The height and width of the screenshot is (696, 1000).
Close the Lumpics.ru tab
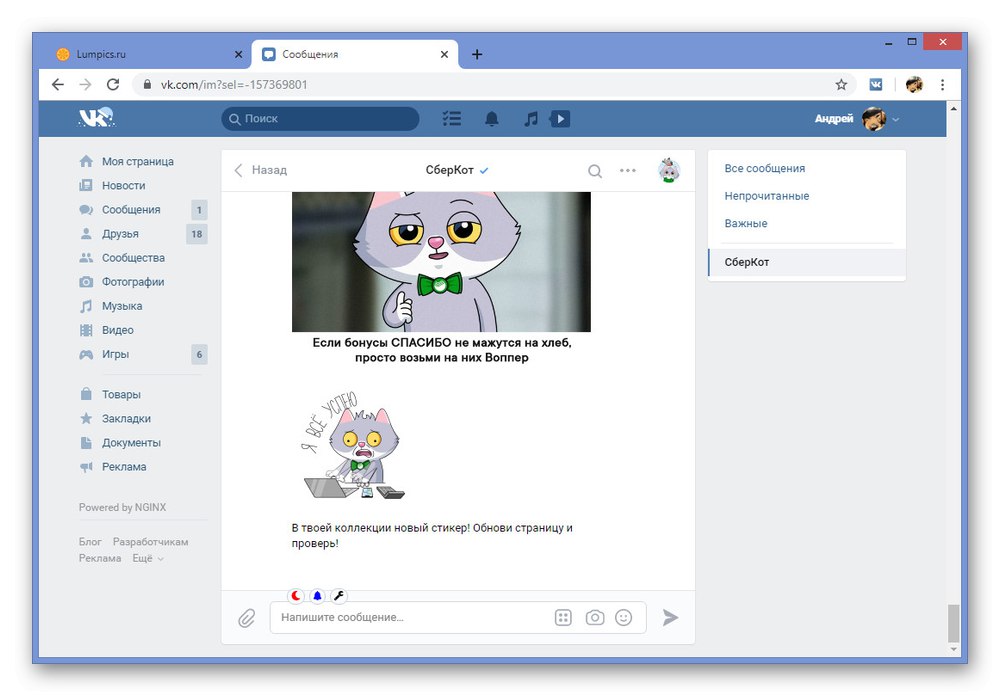pyautogui.click(x=239, y=54)
